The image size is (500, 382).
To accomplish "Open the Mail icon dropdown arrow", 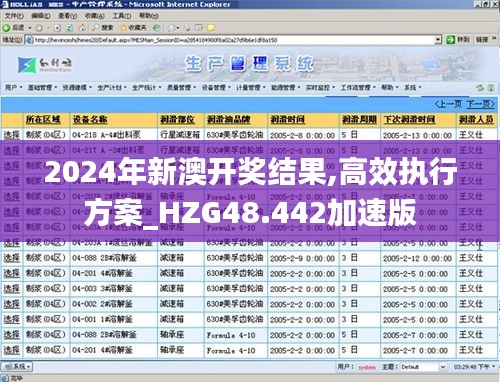I will pos(178,28).
